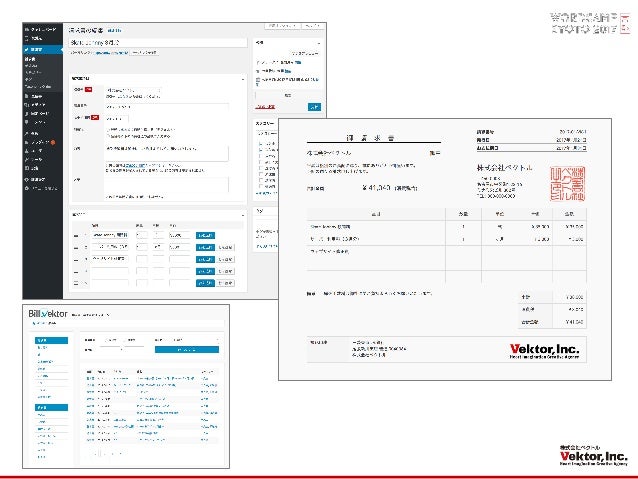638x479 pixels.
Task: Click blue add-row button in the last line-item row
Action: 205,283
